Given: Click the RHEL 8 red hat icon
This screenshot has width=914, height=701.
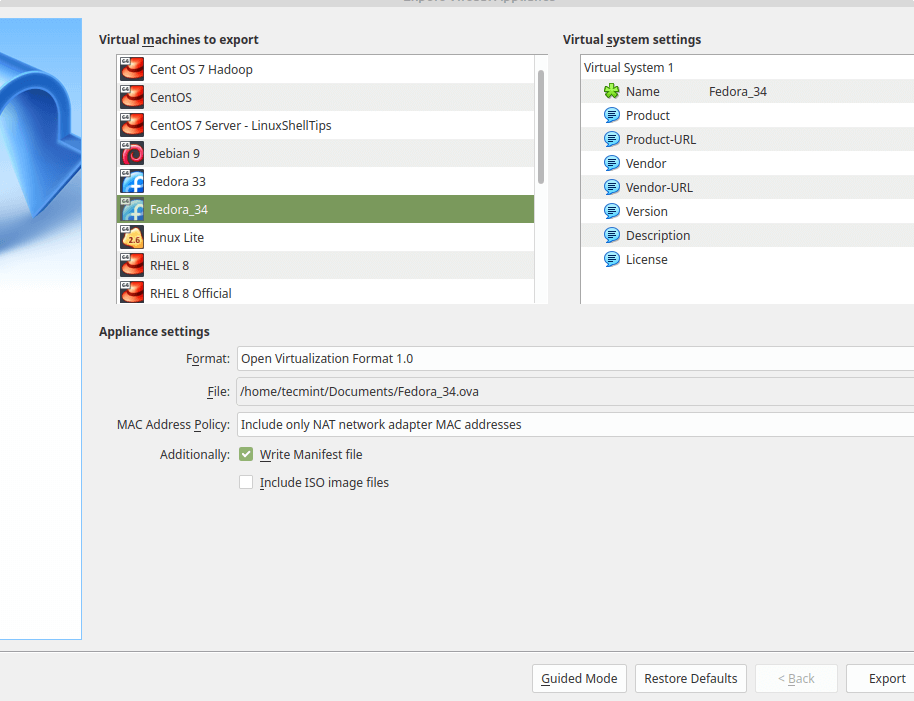Looking at the screenshot, I should (132, 265).
